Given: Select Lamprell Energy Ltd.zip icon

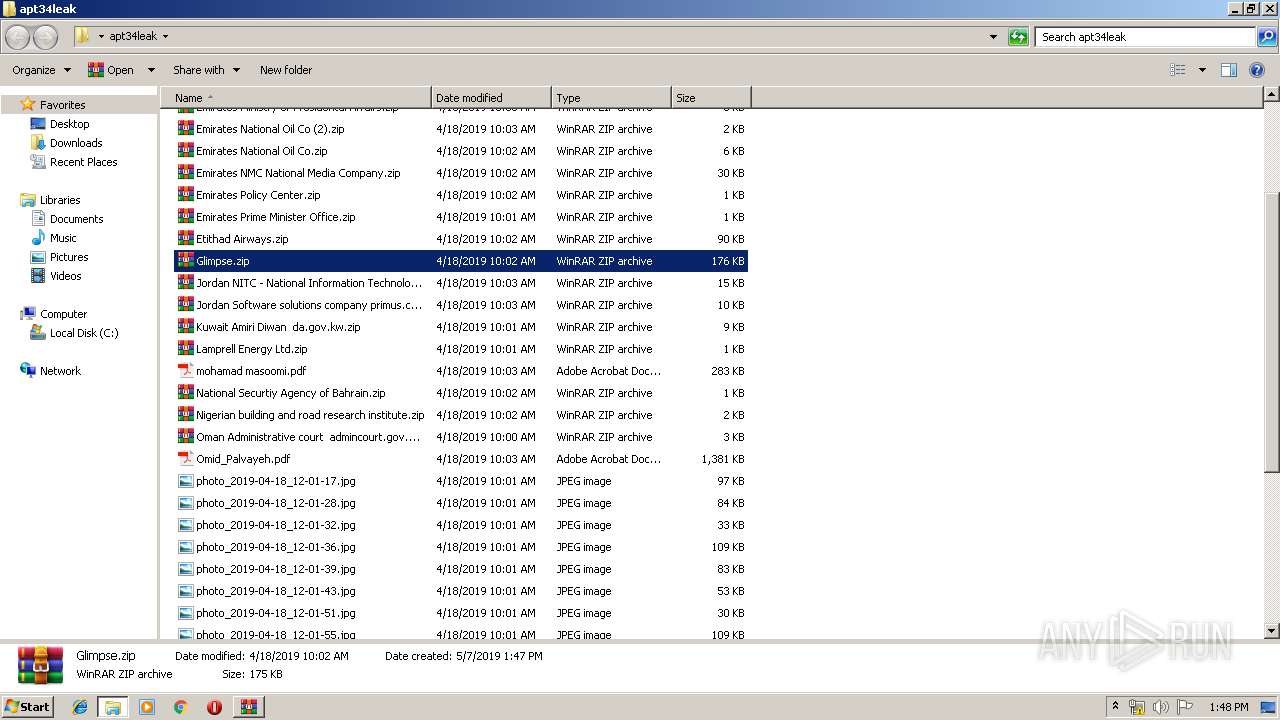Looking at the screenshot, I should [x=186, y=349].
